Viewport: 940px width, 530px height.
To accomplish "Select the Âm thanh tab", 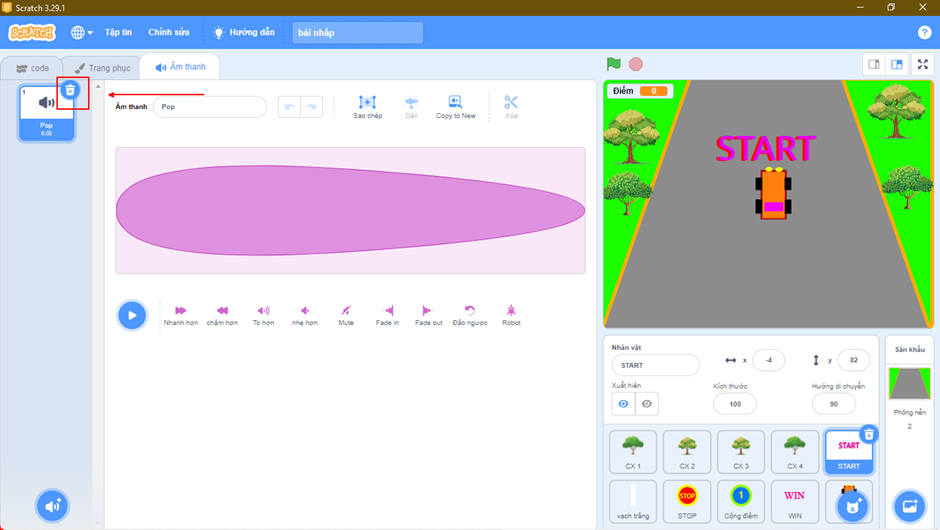I will coord(180,67).
